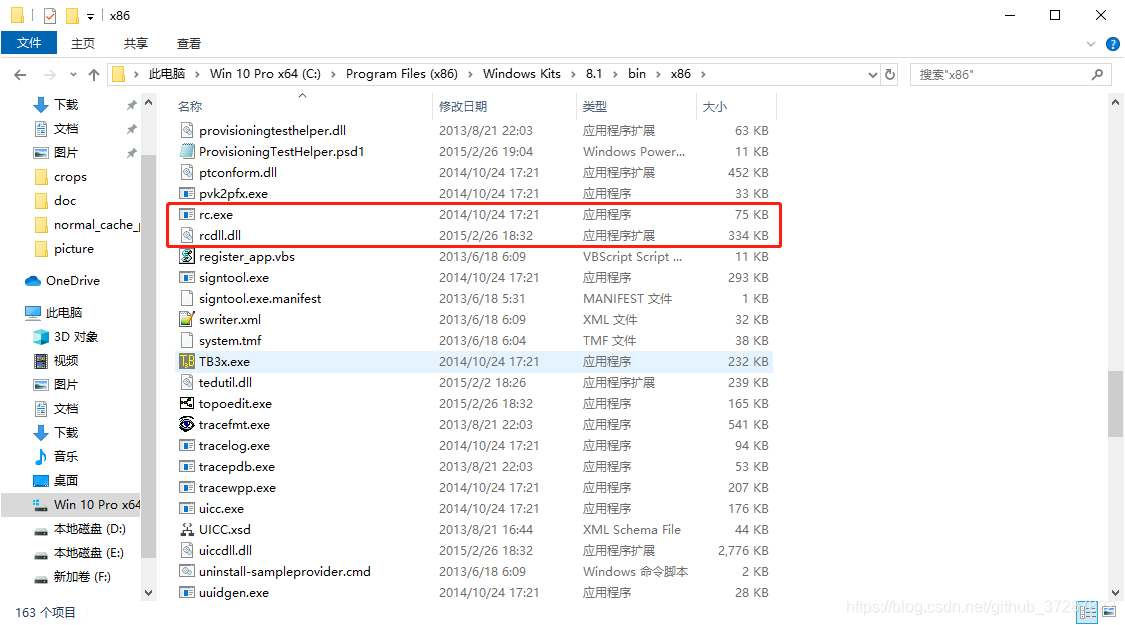The width and height of the screenshot is (1125, 625).
Task: Switch to details view layout icon
Action: tap(1087, 612)
